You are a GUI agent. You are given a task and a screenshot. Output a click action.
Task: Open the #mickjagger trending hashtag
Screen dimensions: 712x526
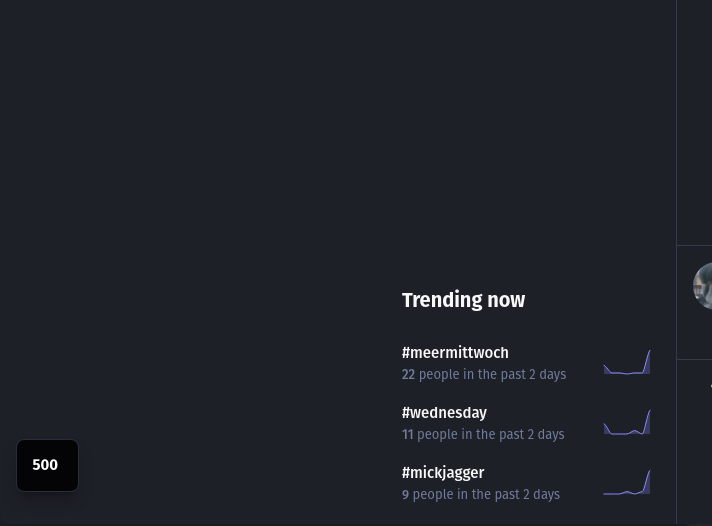coord(443,472)
